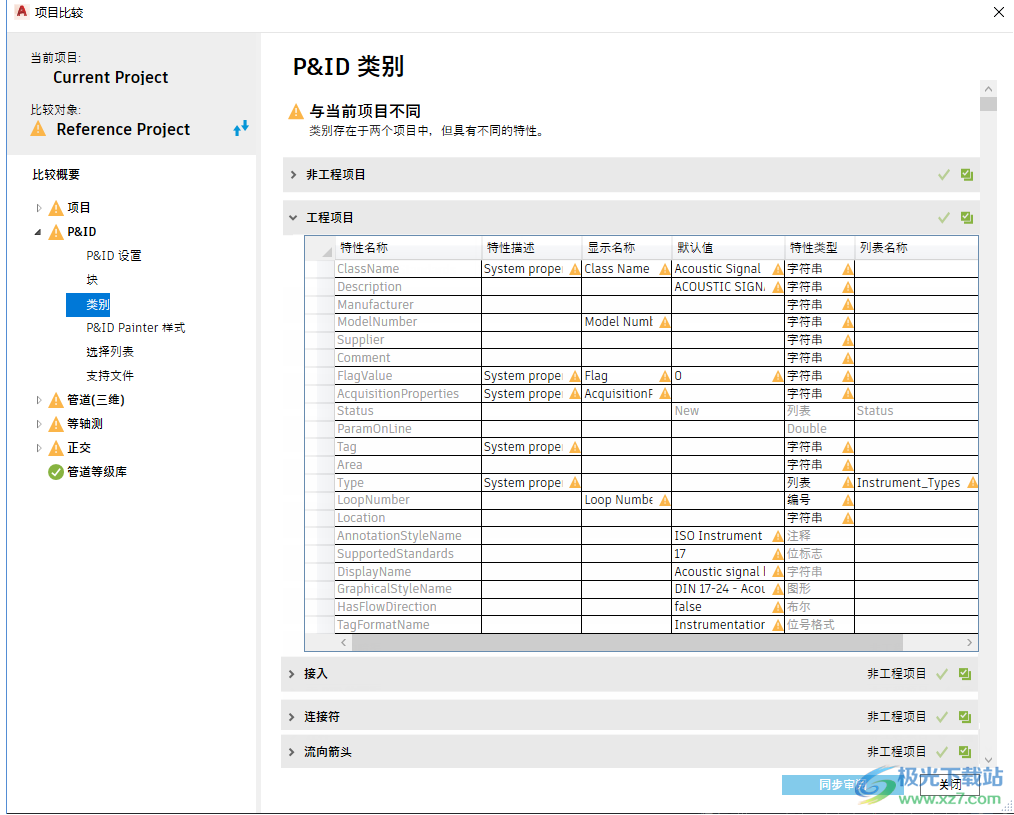Click green checkmark in 工程项目 header
Screen dimensions: 1014x815
944,218
